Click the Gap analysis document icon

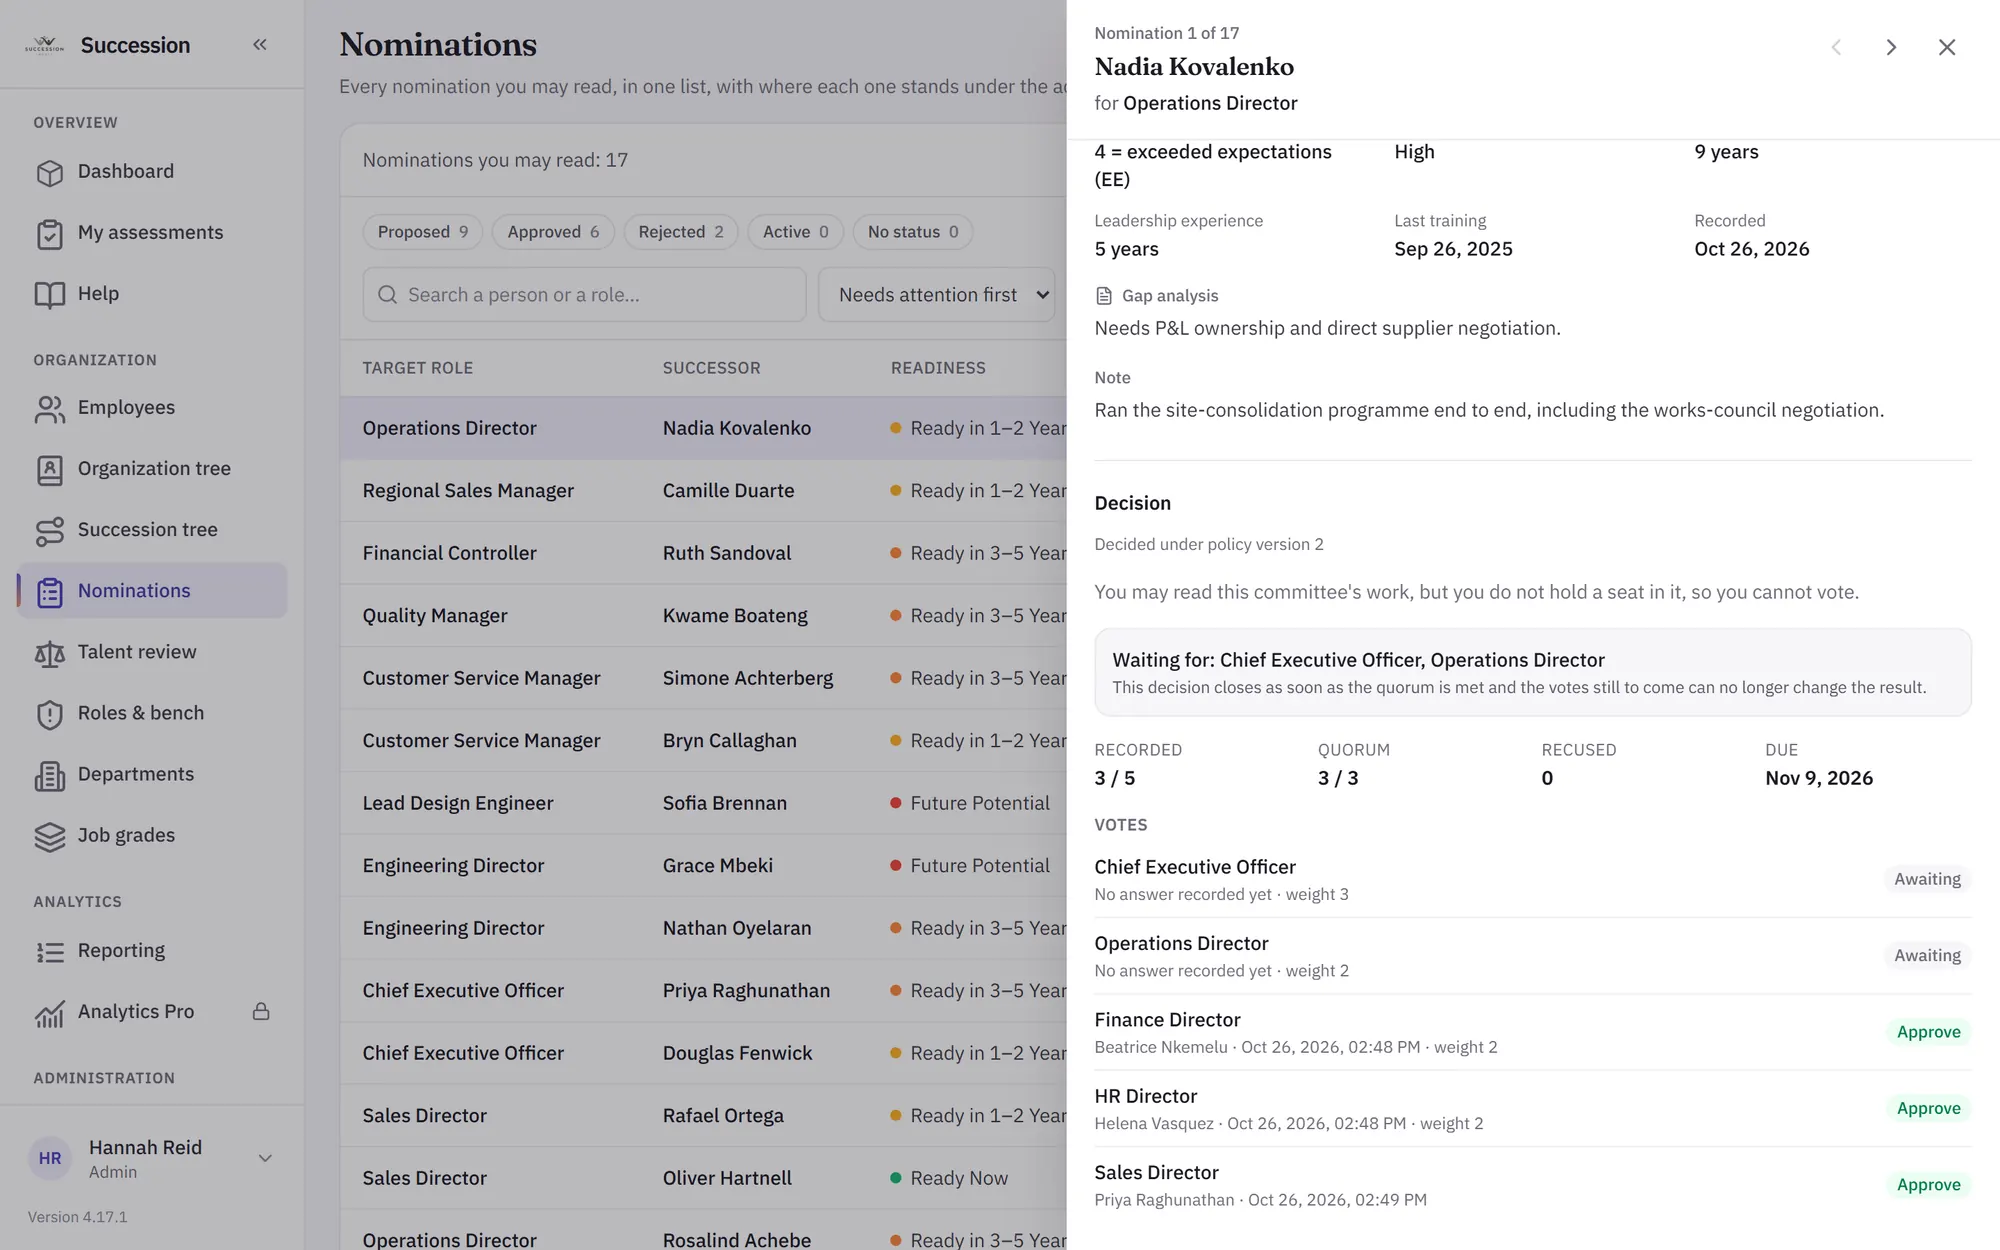1104,296
